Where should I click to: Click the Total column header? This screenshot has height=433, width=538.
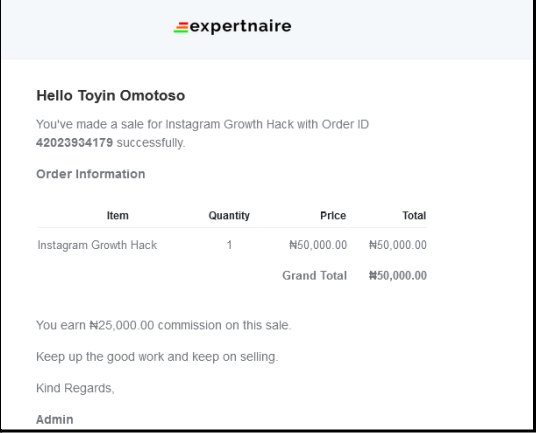414,215
